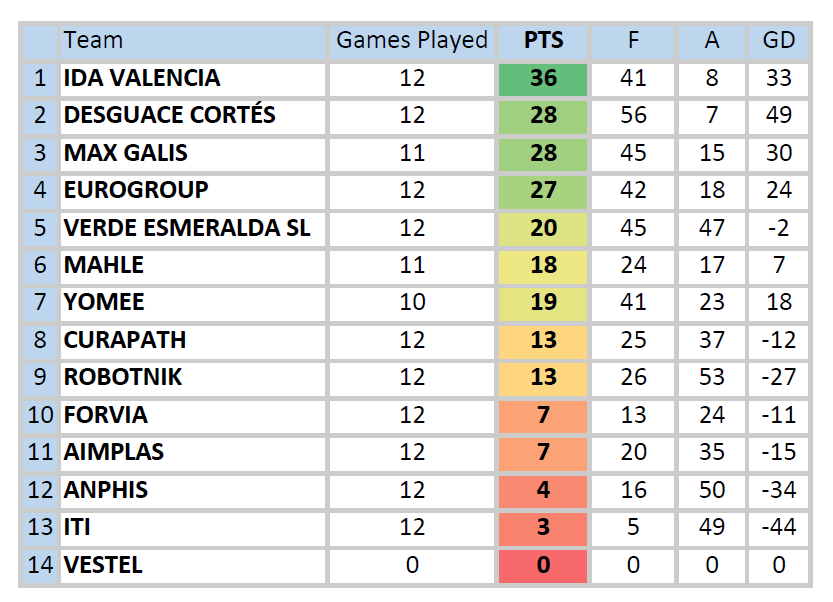Click the green 36 points cell
The height and width of the screenshot is (602, 833).
(543, 78)
